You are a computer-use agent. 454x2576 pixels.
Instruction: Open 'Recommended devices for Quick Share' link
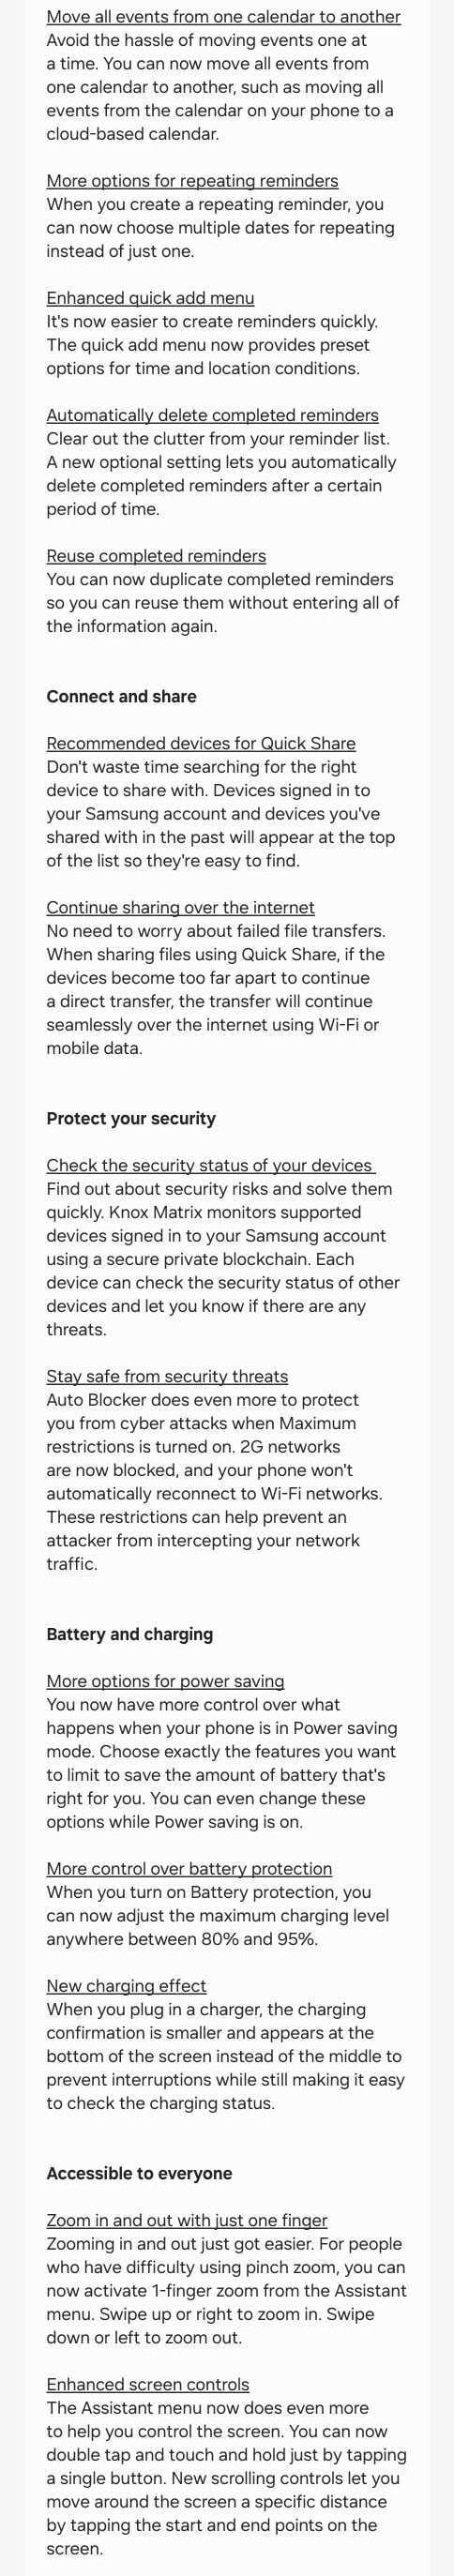pyautogui.click(x=201, y=743)
